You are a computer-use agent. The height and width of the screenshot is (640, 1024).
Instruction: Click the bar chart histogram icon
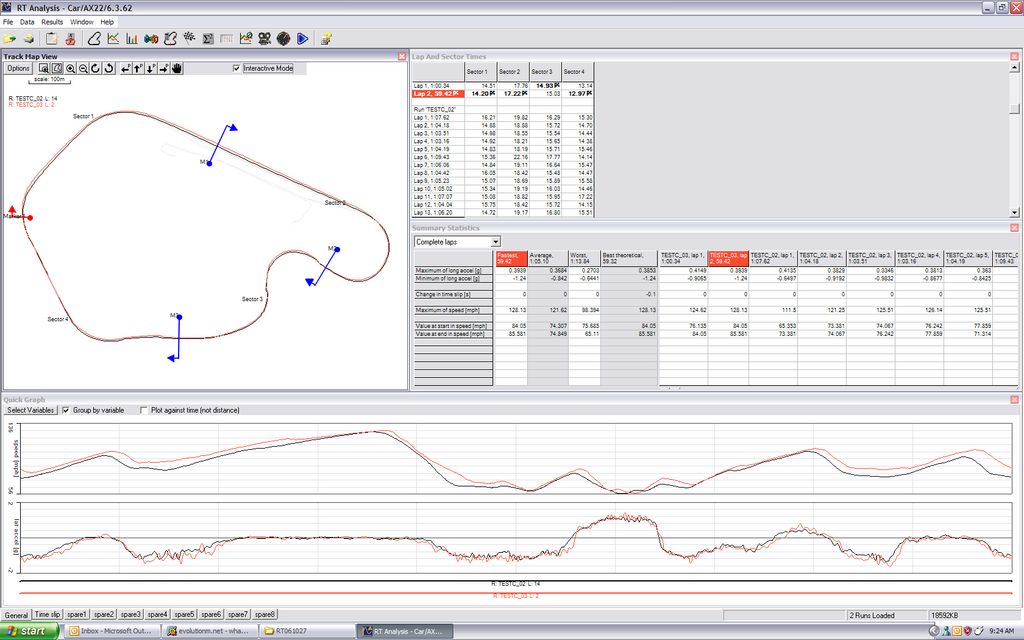132,39
